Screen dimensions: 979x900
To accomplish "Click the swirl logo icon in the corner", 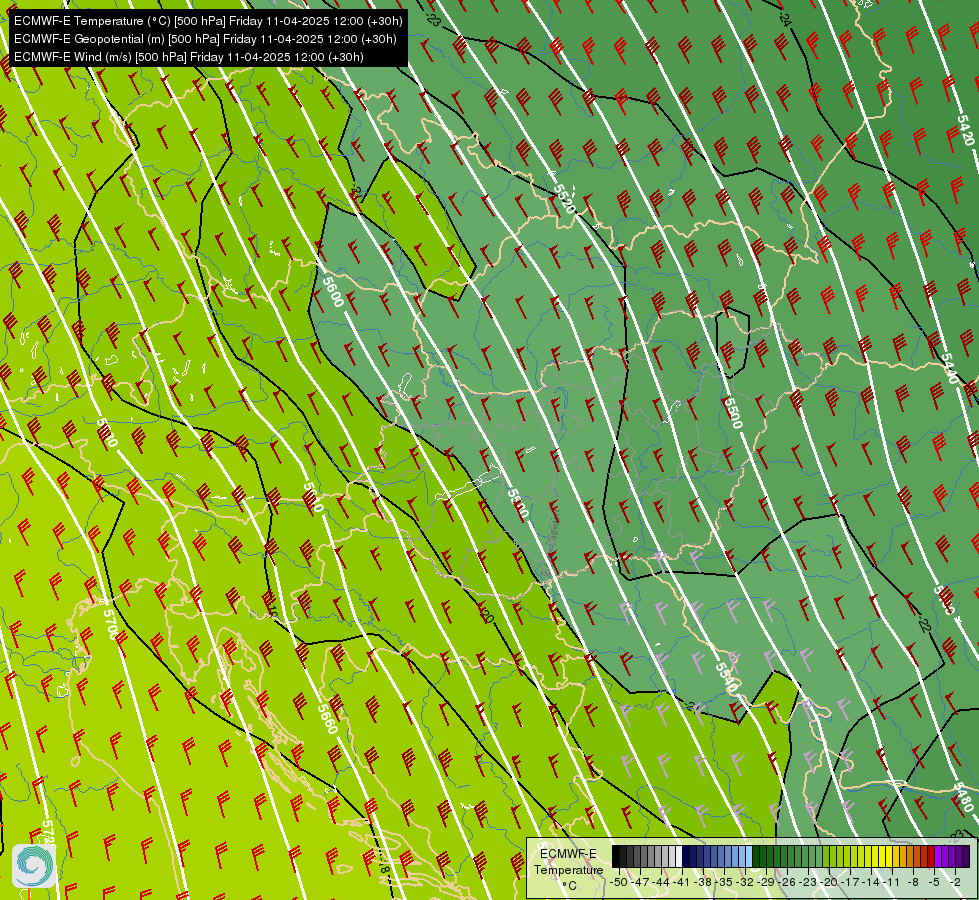I will click(x=34, y=866).
